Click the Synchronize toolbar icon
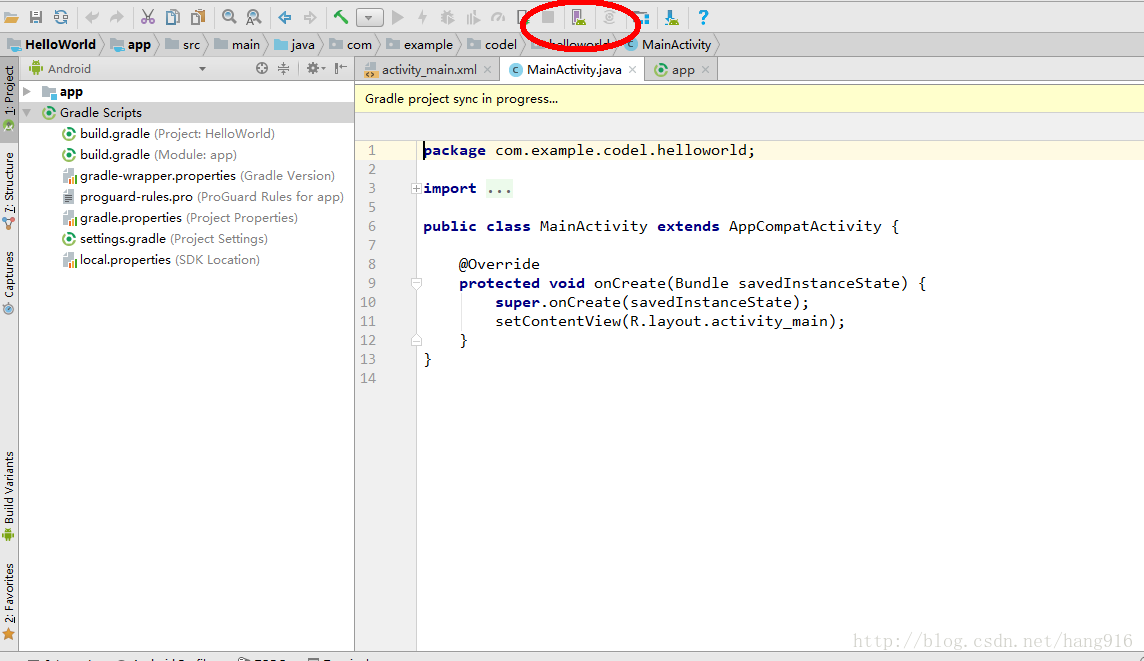 [x=61, y=17]
